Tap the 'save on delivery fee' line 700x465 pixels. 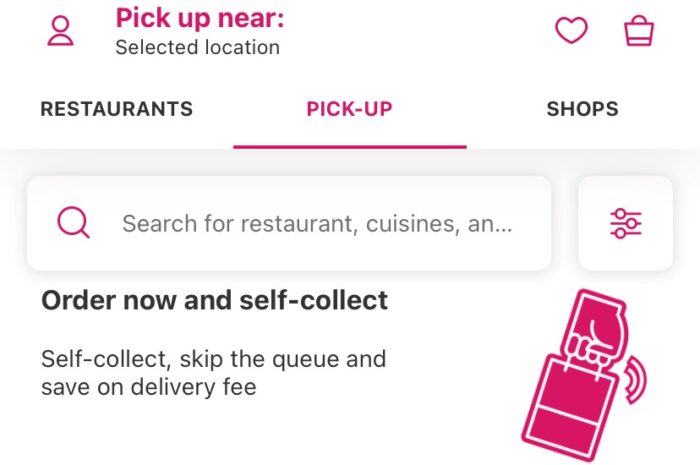pyautogui.click(x=149, y=387)
